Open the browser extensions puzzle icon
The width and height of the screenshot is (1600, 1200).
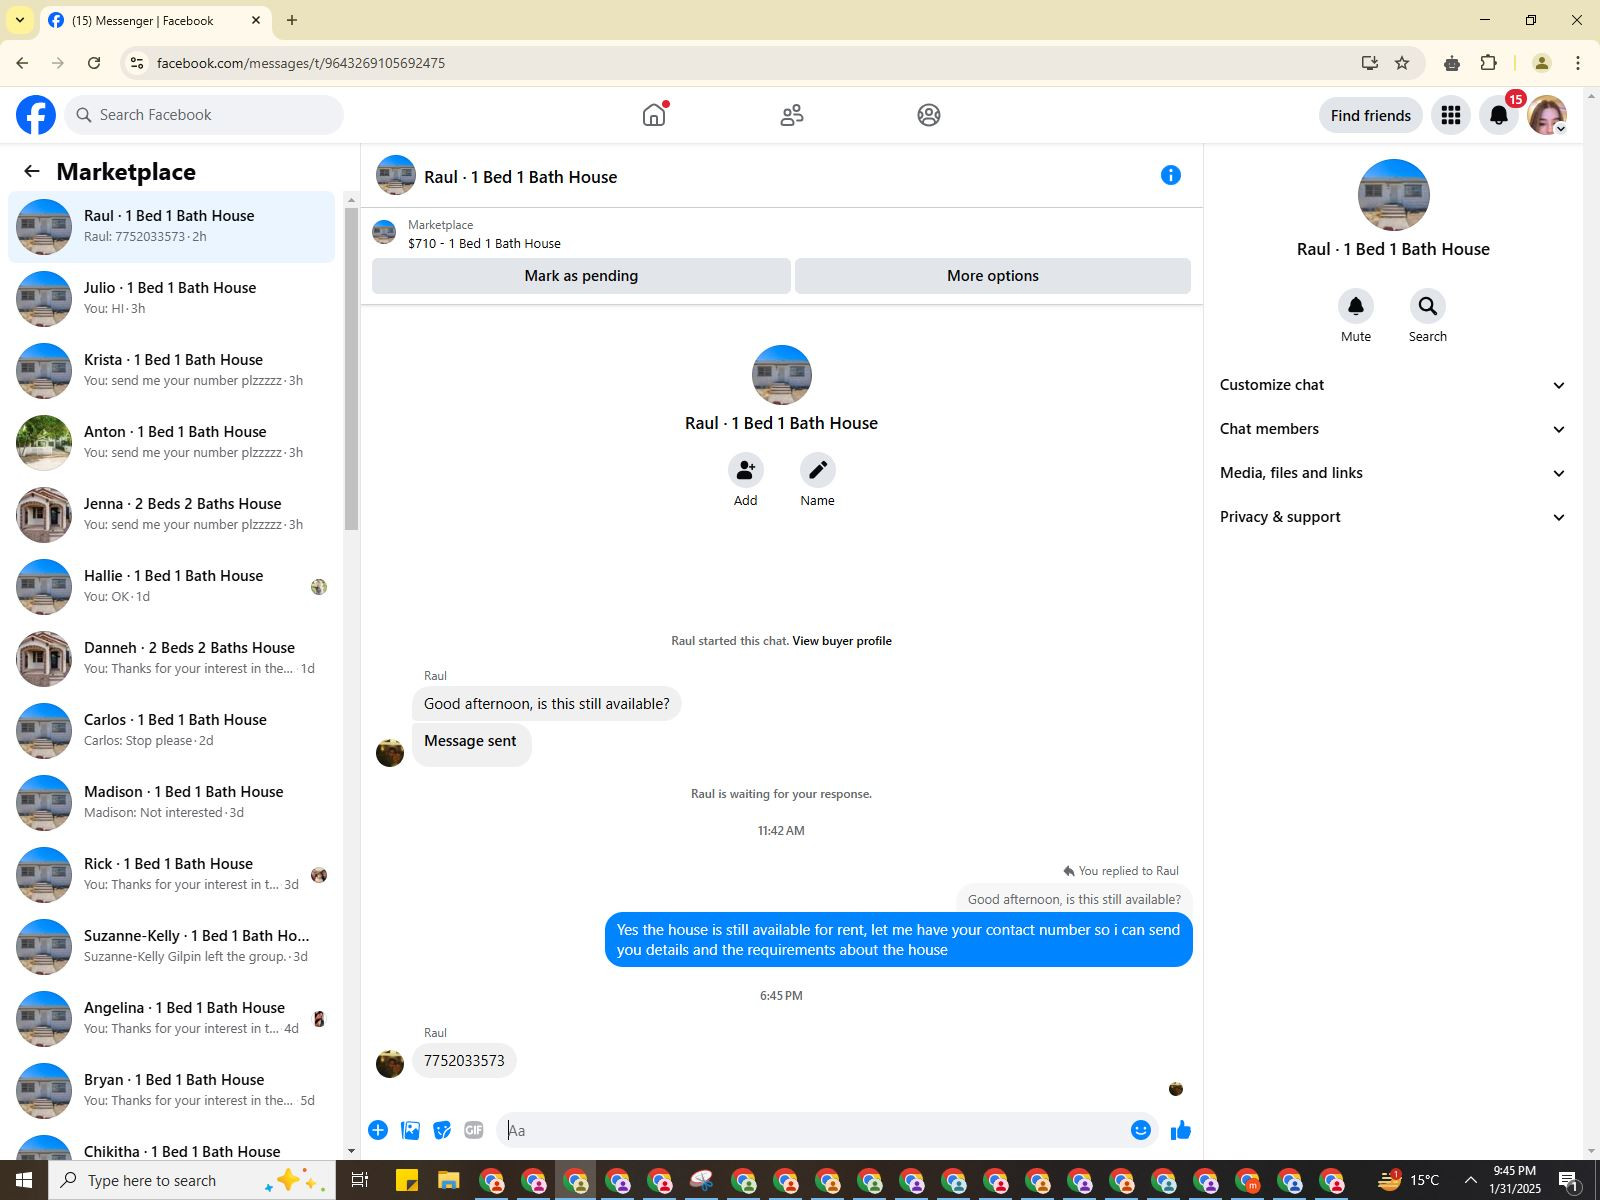(x=1489, y=63)
